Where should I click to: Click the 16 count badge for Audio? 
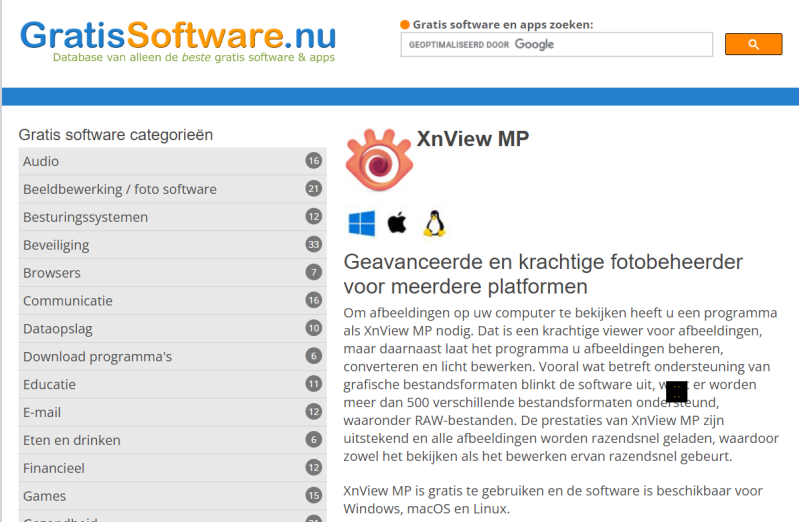(314, 161)
